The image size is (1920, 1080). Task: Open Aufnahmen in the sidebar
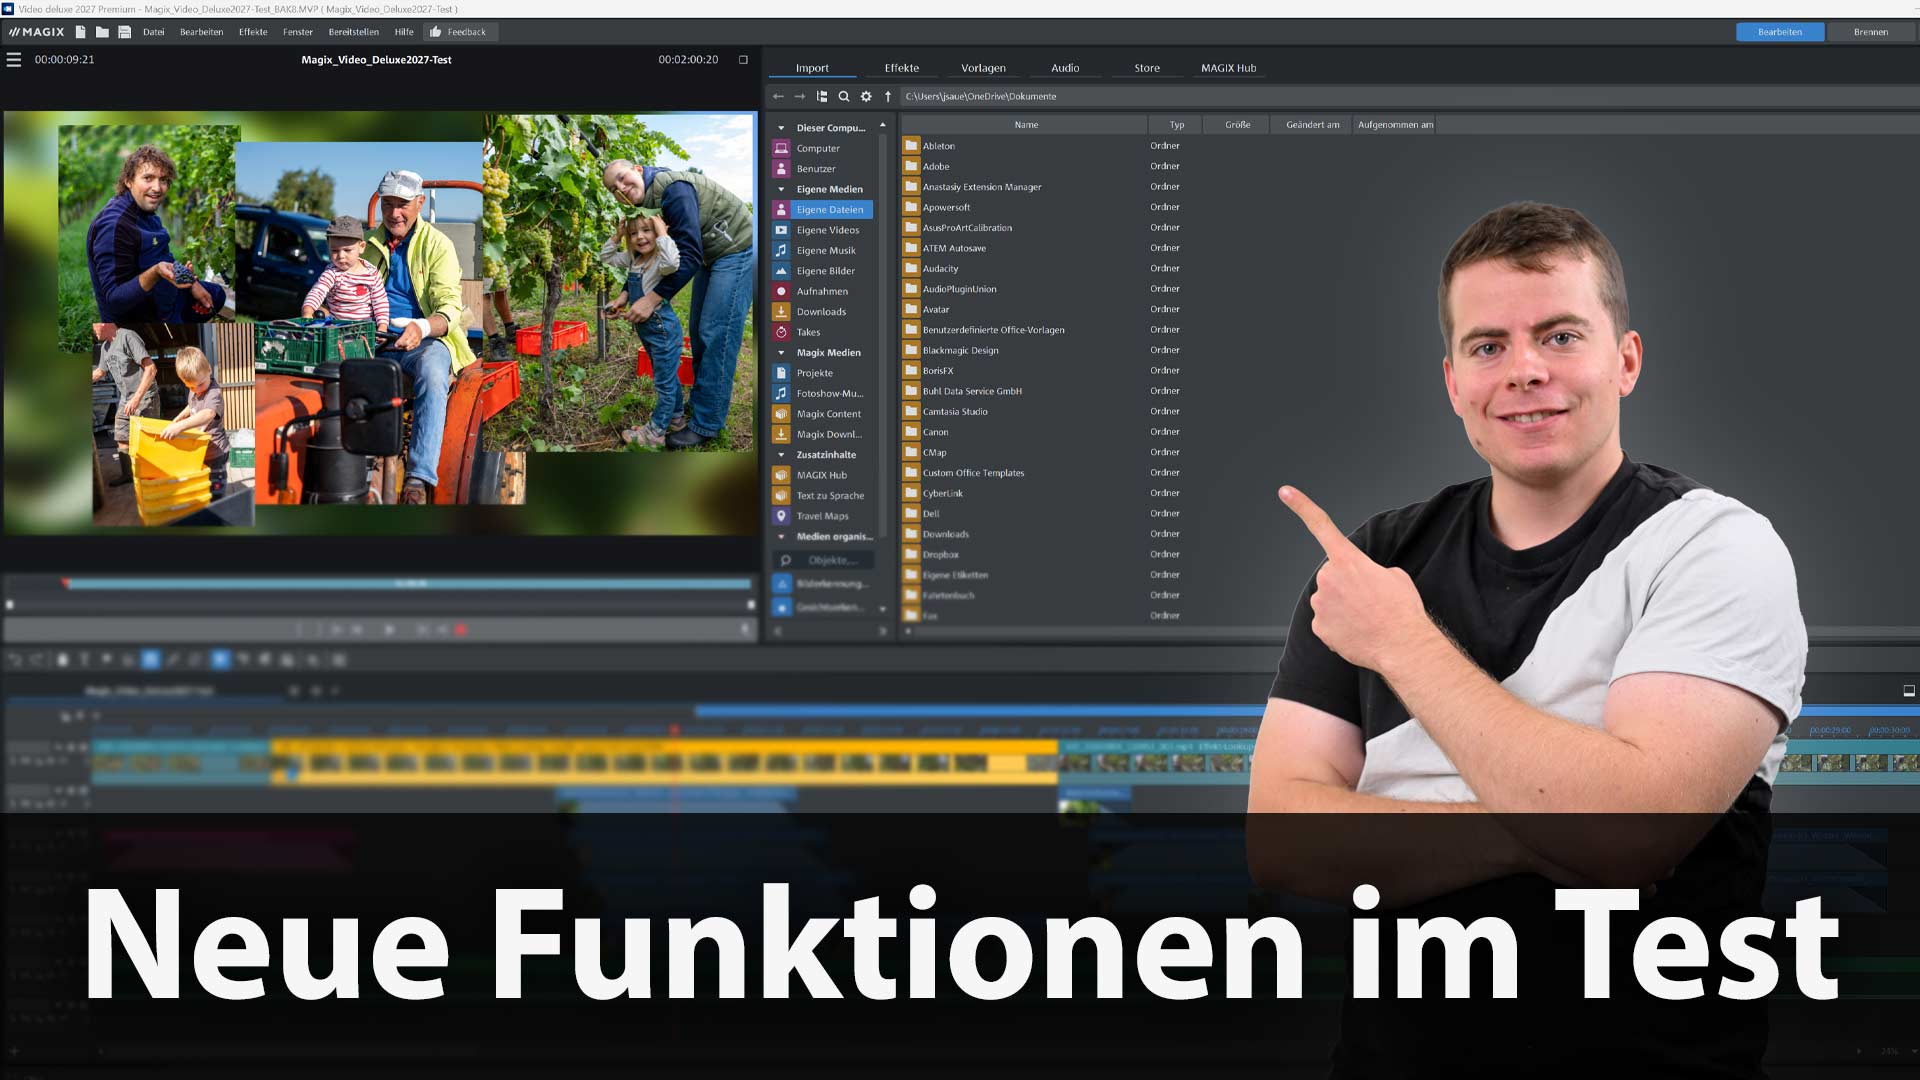tap(822, 292)
